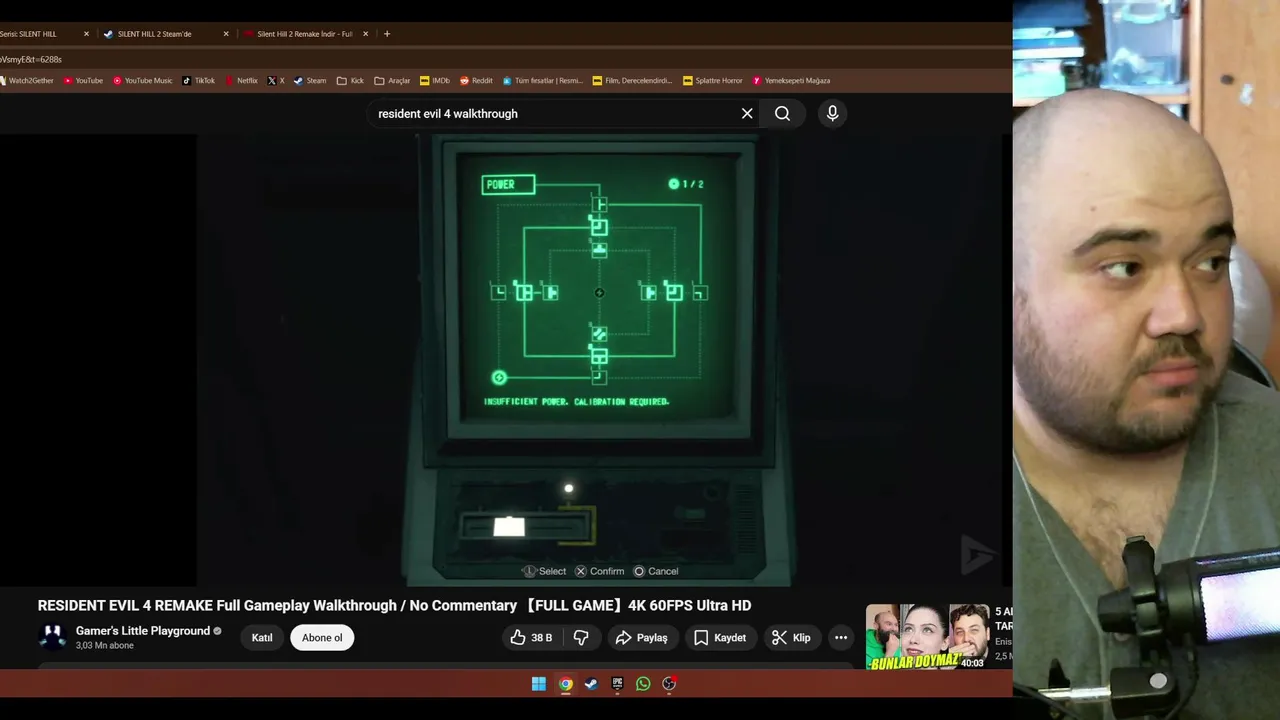Screen dimensions: 1280x720
Task: Create a clip with Klip button
Action: 792,637
